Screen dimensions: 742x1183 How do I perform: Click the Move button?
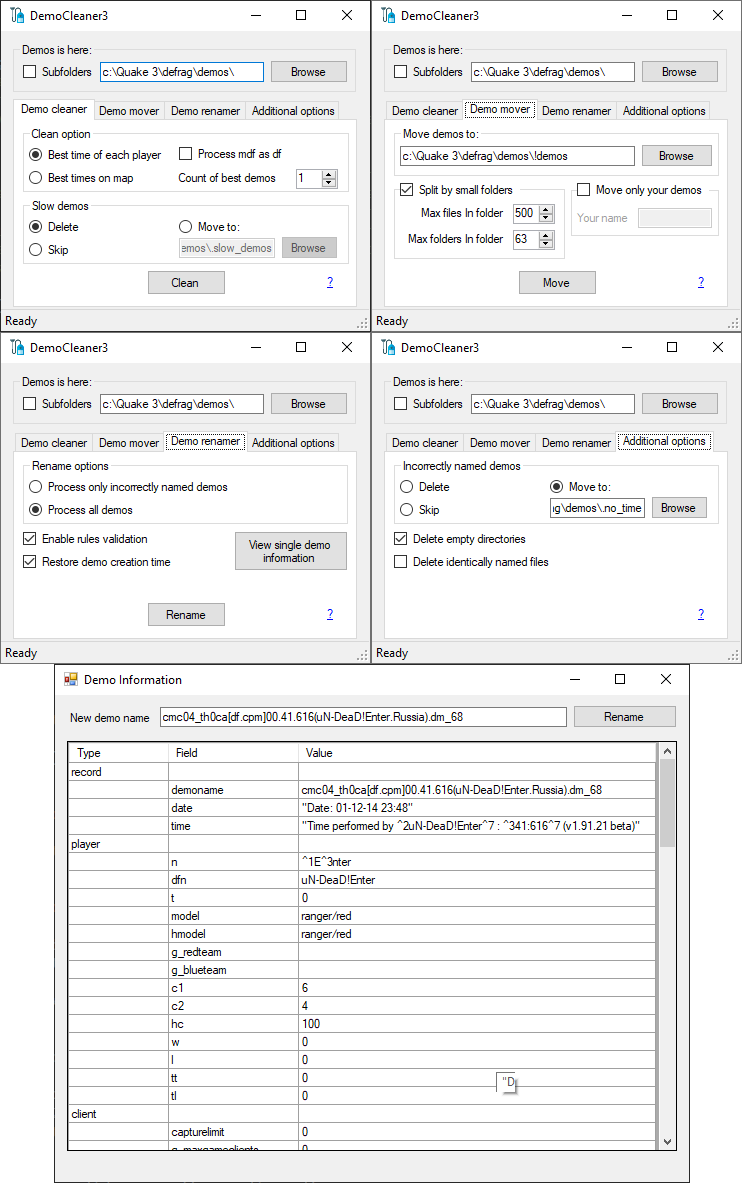click(x=557, y=283)
